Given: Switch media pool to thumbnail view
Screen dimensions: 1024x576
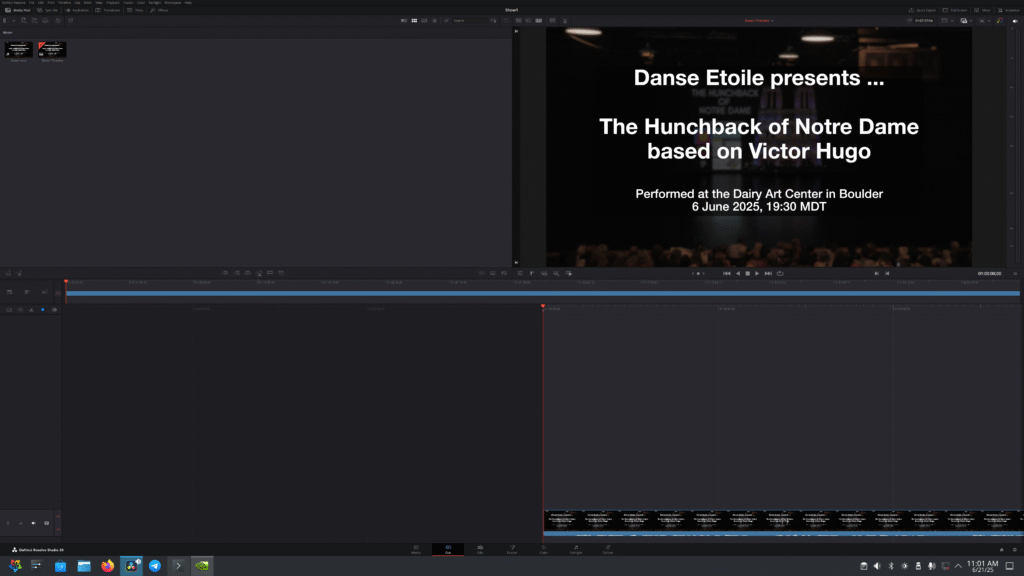Looking at the screenshot, I should (414, 20).
